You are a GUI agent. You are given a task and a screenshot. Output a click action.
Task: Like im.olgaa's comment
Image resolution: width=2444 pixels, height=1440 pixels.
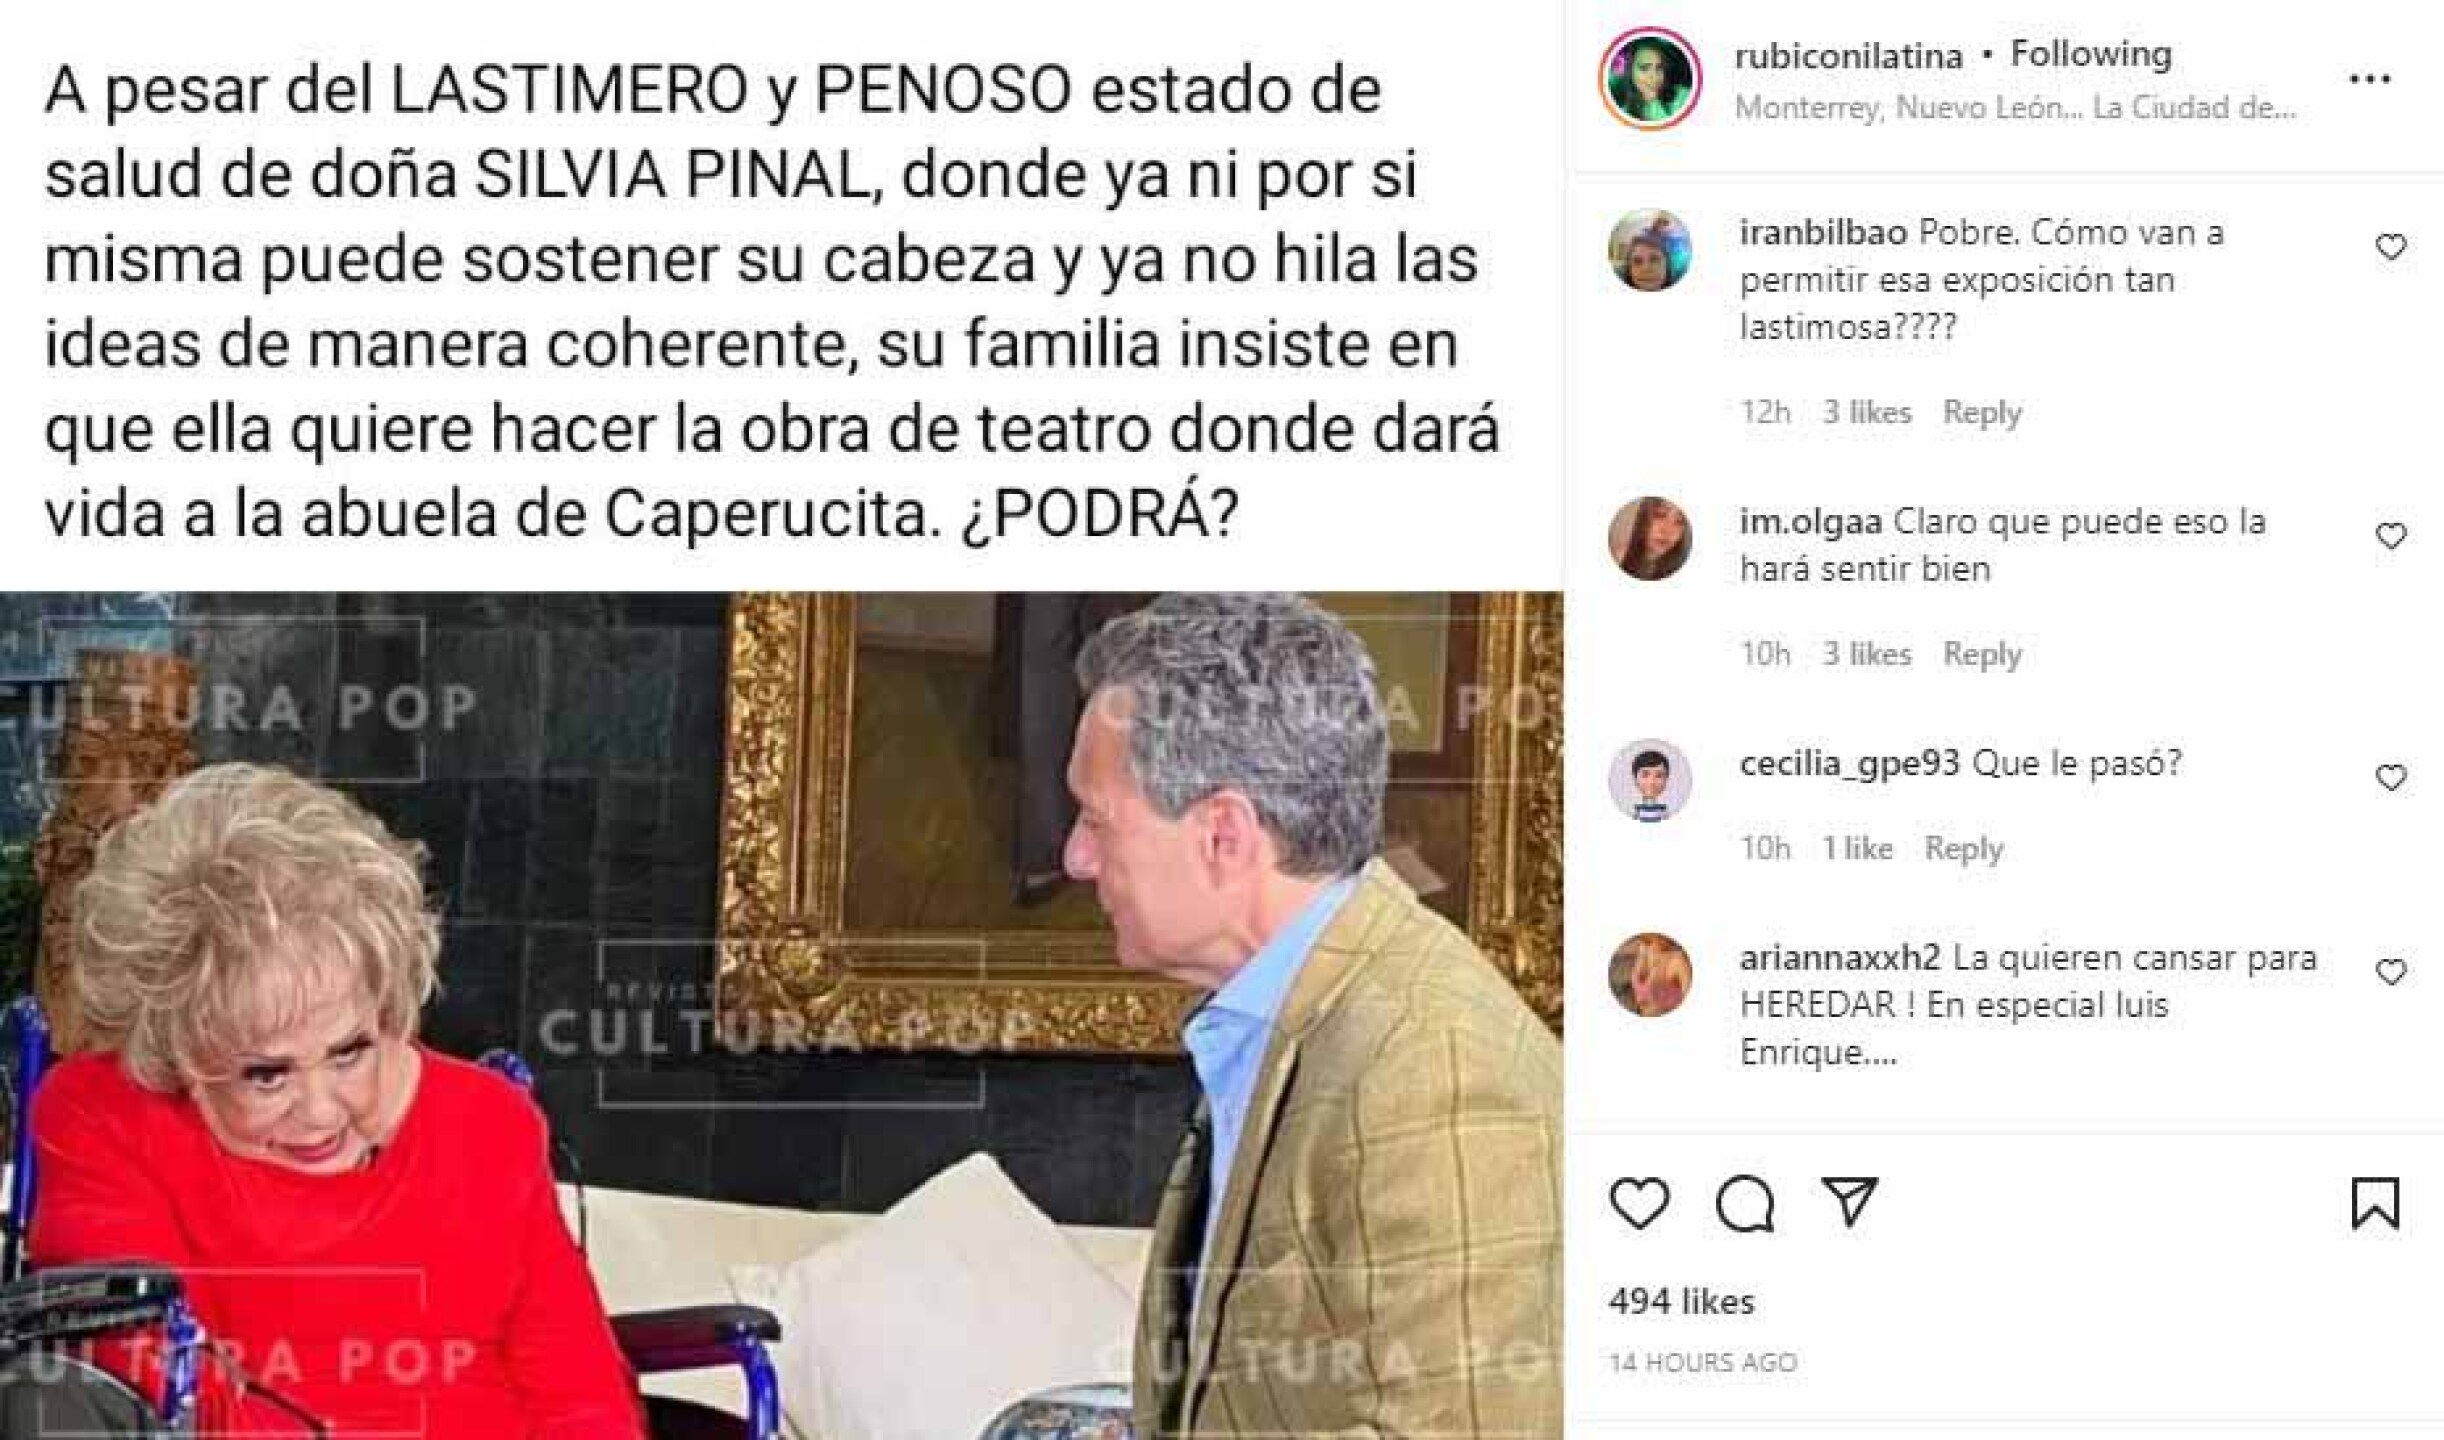click(x=2391, y=536)
